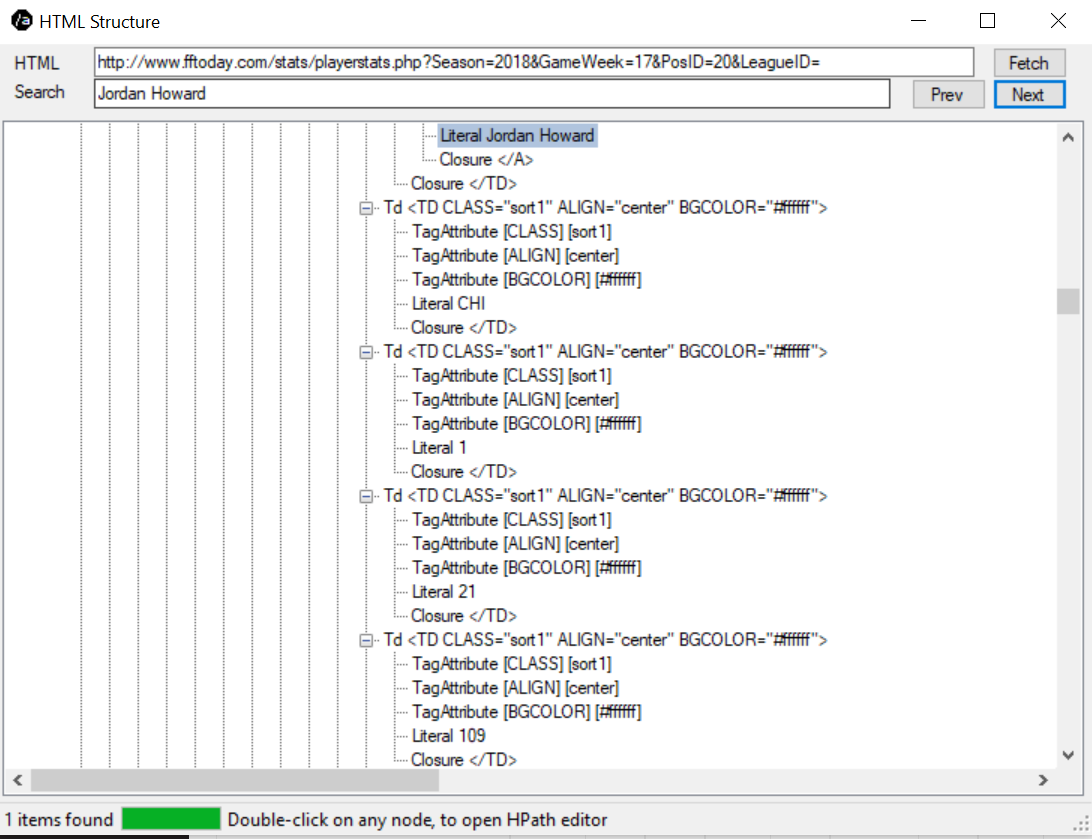
Task: Click the green progress bar in status bar
Action: coord(171,819)
